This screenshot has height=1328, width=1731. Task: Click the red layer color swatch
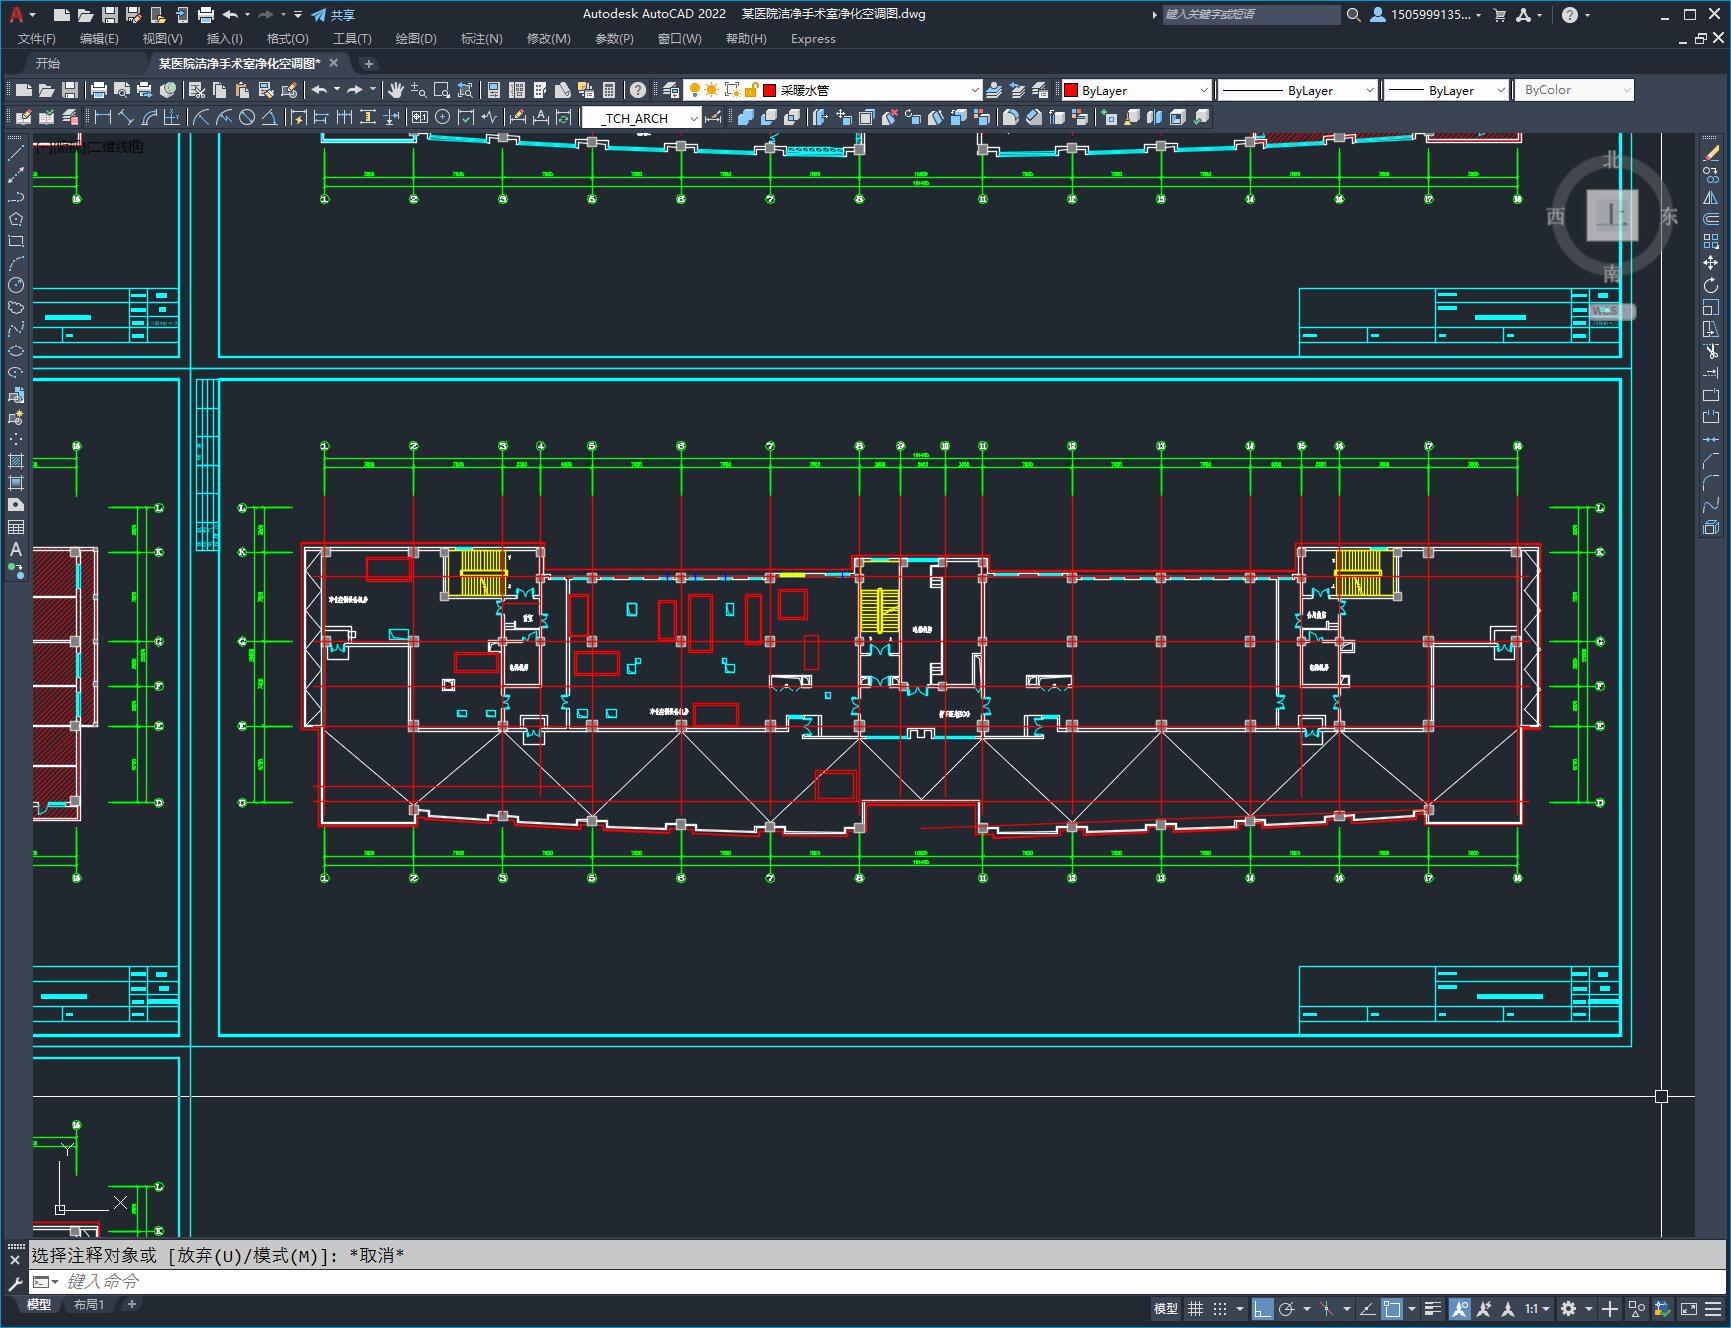coord(770,90)
